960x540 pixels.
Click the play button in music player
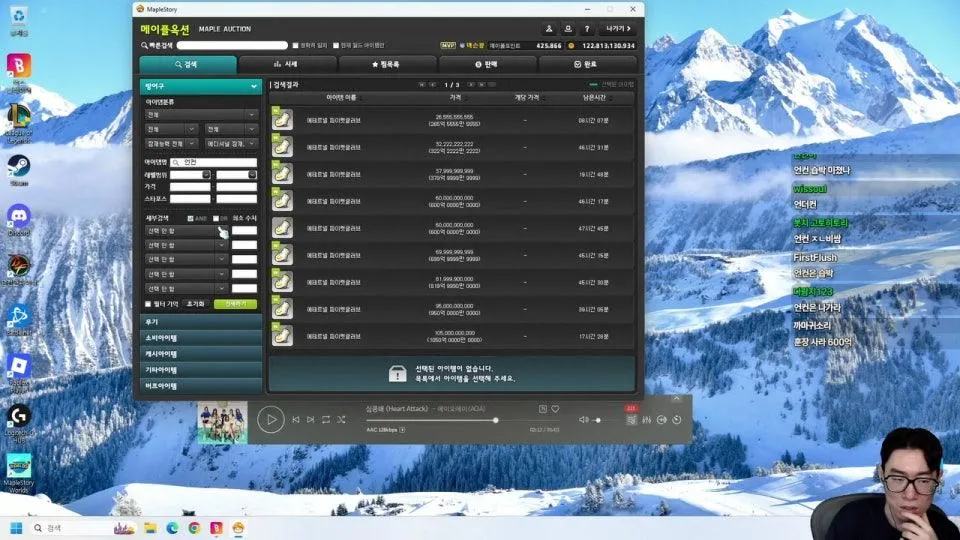[271, 420]
